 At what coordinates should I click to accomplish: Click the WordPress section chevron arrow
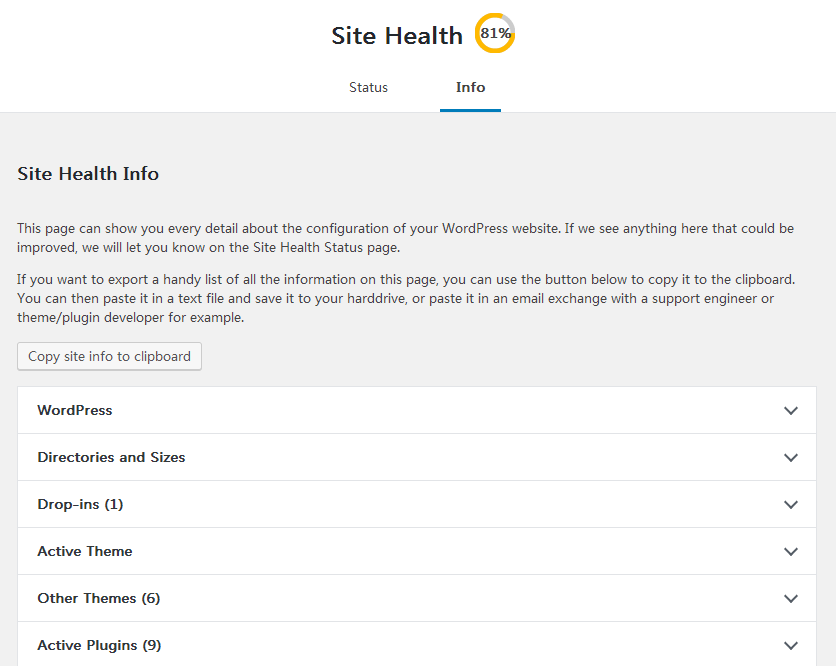click(791, 411)
